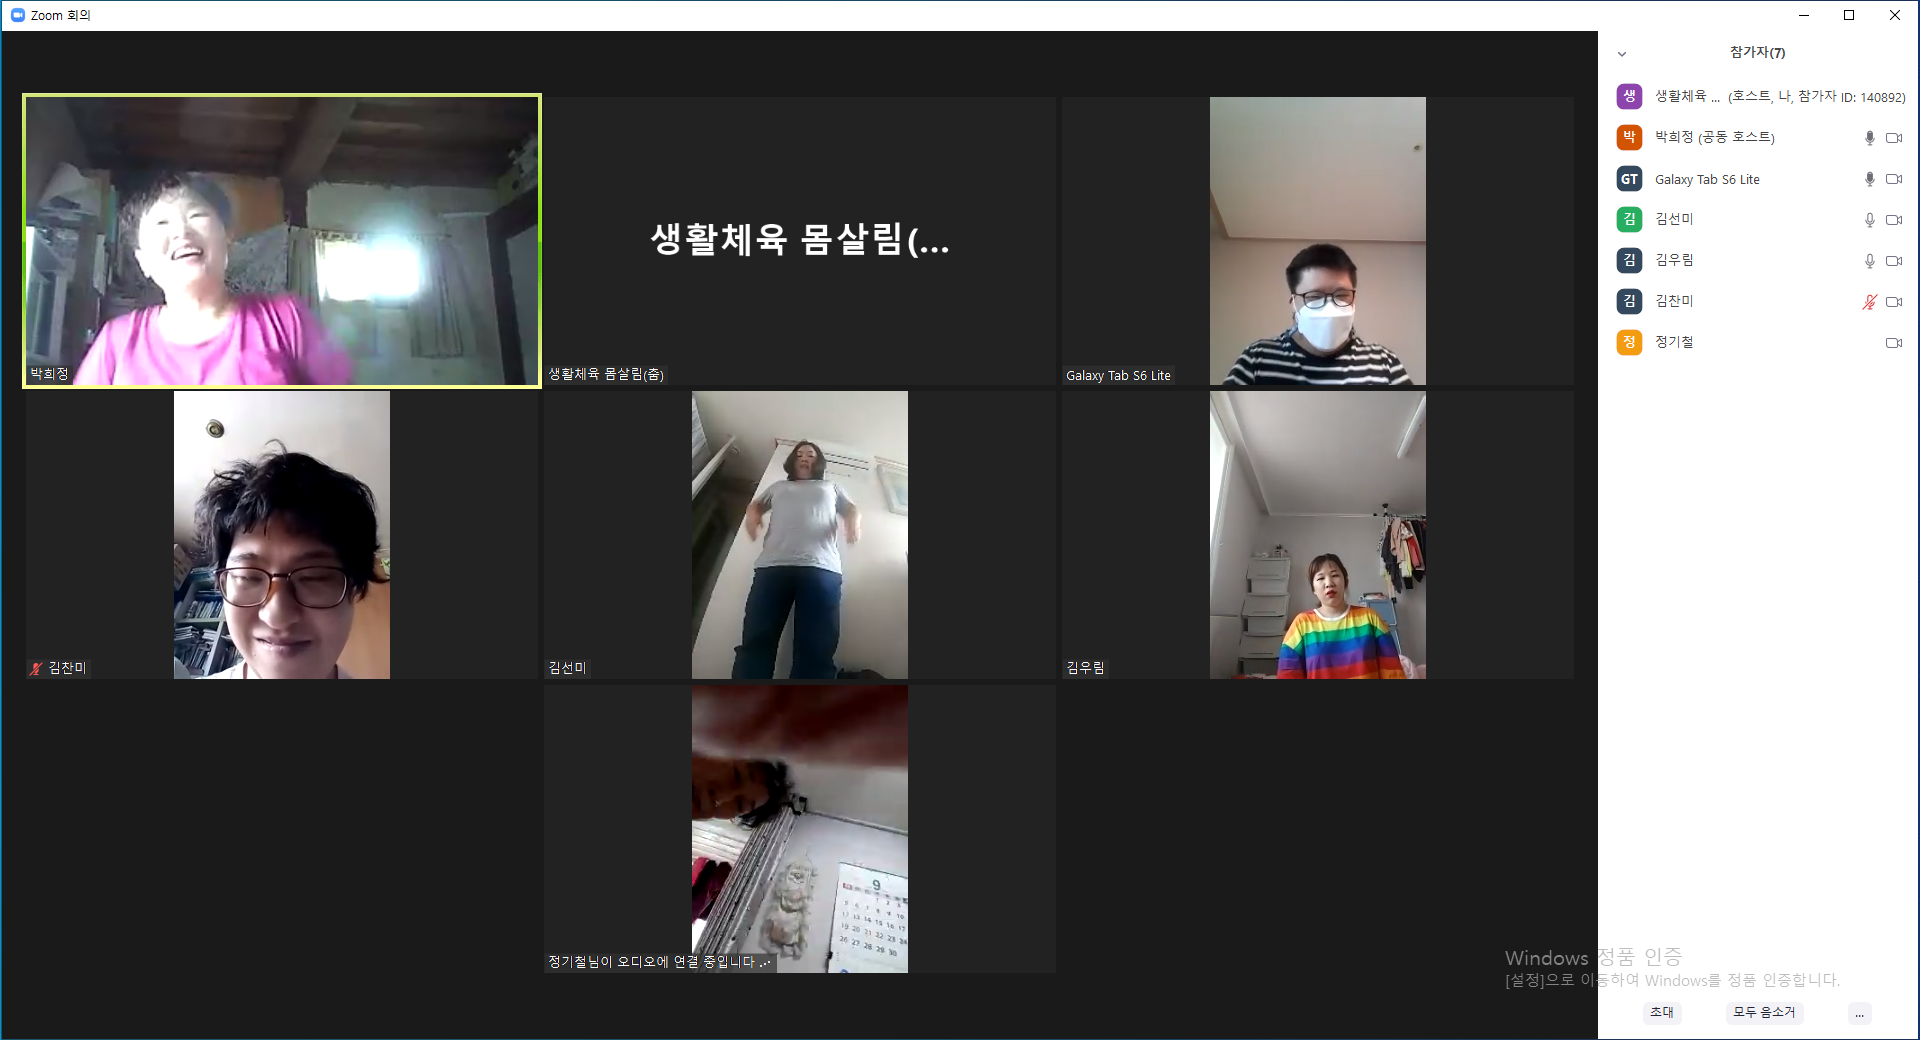
Task: Collapse the participants panel chevron
Action: pyautogui.click(x=1622, y=54)
